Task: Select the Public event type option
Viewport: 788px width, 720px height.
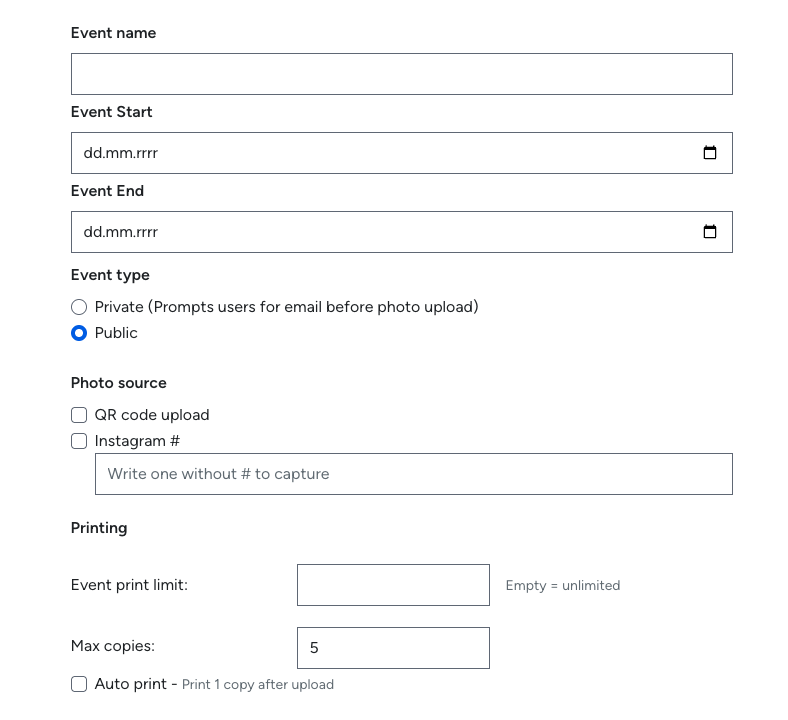Action: (x=79, y=333)
